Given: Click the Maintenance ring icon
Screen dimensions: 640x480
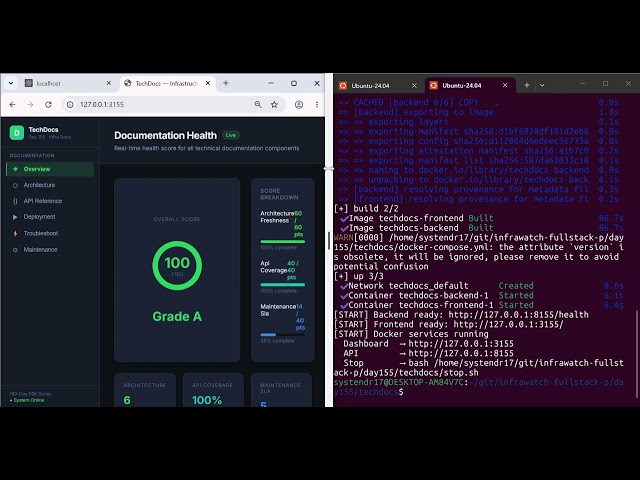Looking at the screenshot, I should pos(15,250).
